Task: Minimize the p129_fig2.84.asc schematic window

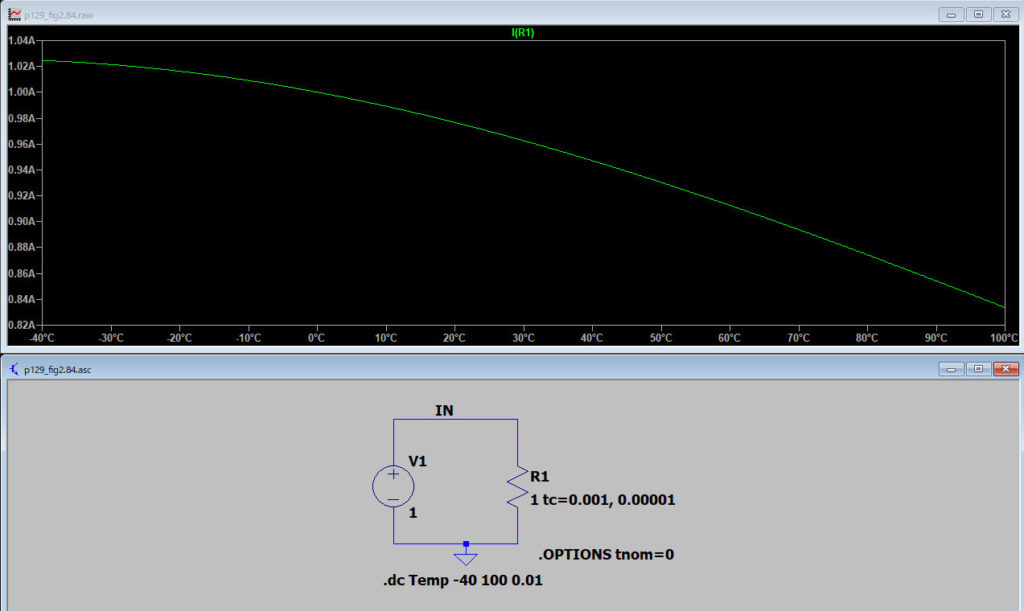Action: click(950, 369)
